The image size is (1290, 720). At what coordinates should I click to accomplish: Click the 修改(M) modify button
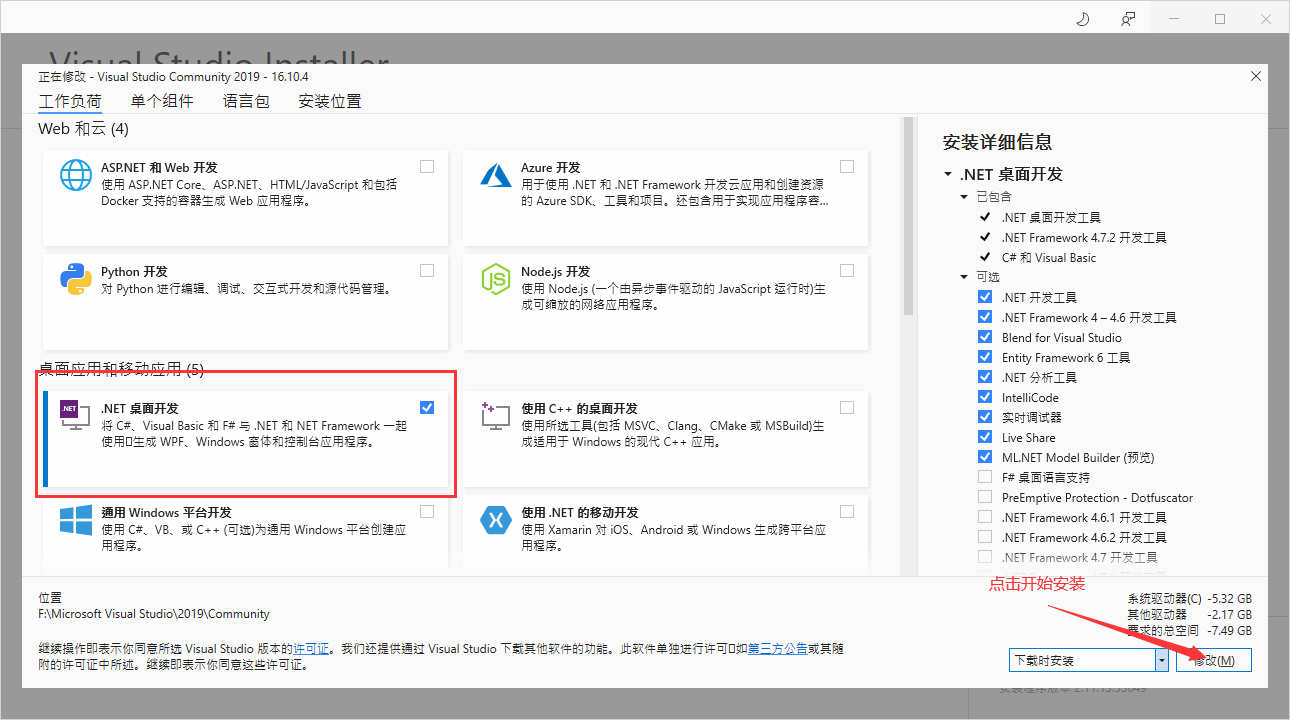[1213, 660]
